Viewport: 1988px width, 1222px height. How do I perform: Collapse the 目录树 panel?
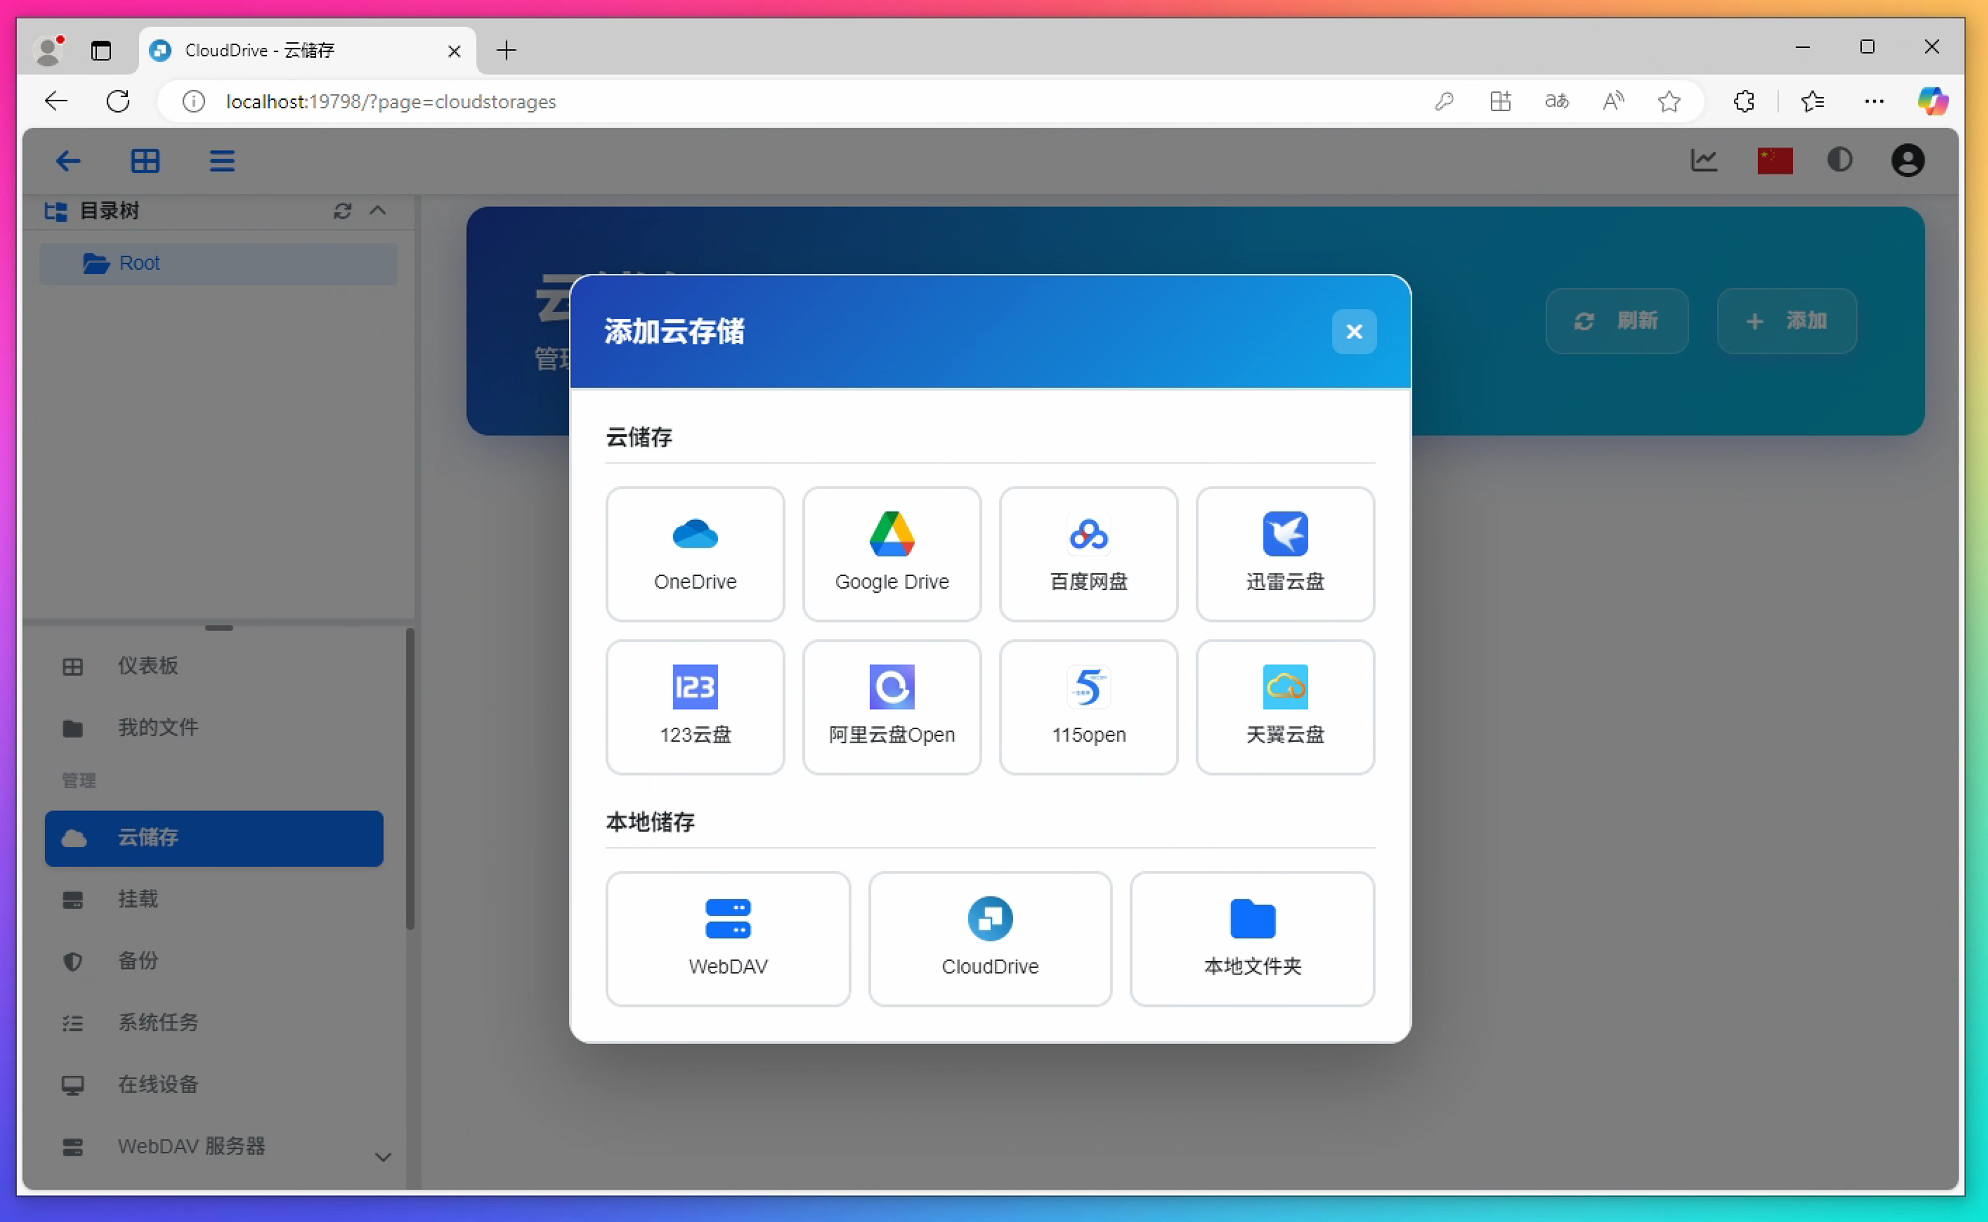[378, 211]
